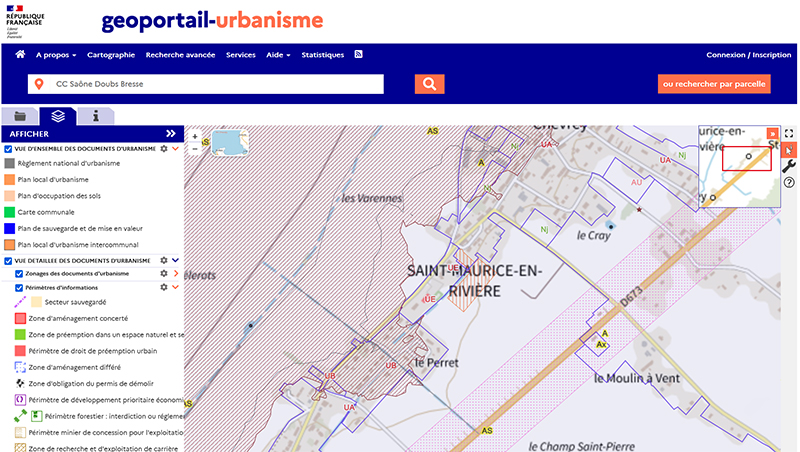The width and height of the screenshot is (800, 452).
Task: Open the map help question-mark icon
Action: 789,183
